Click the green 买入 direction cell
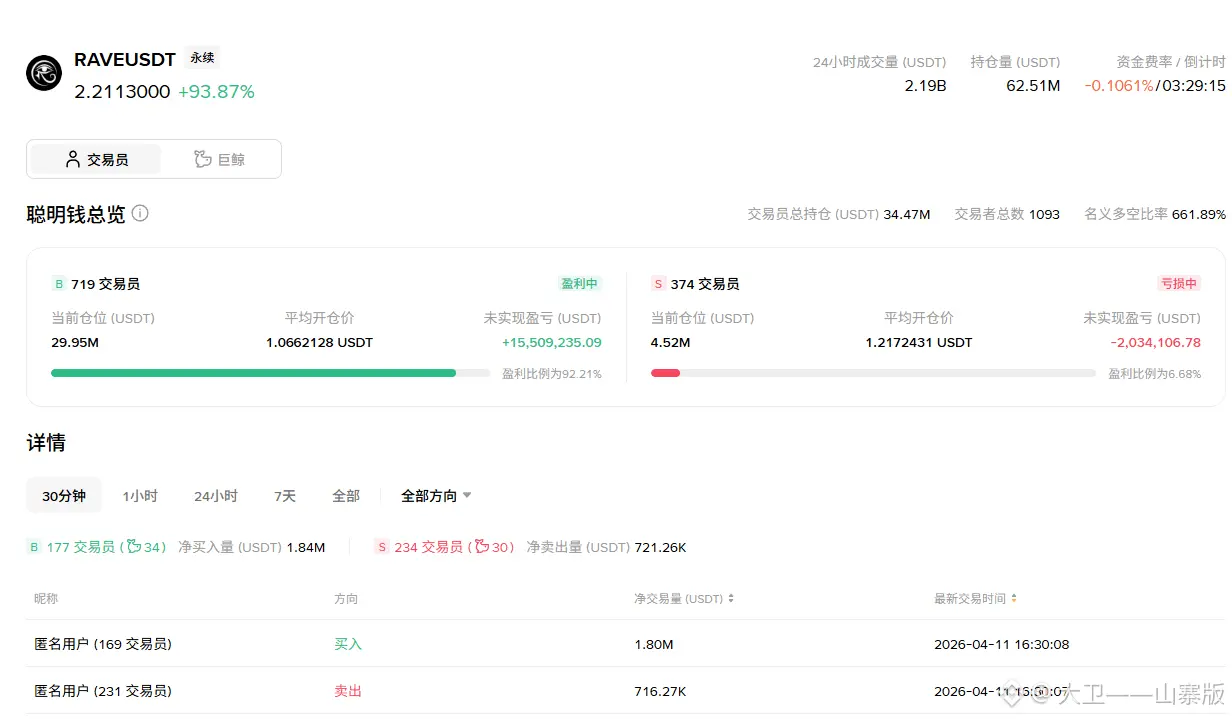 [x=348, y=644]
